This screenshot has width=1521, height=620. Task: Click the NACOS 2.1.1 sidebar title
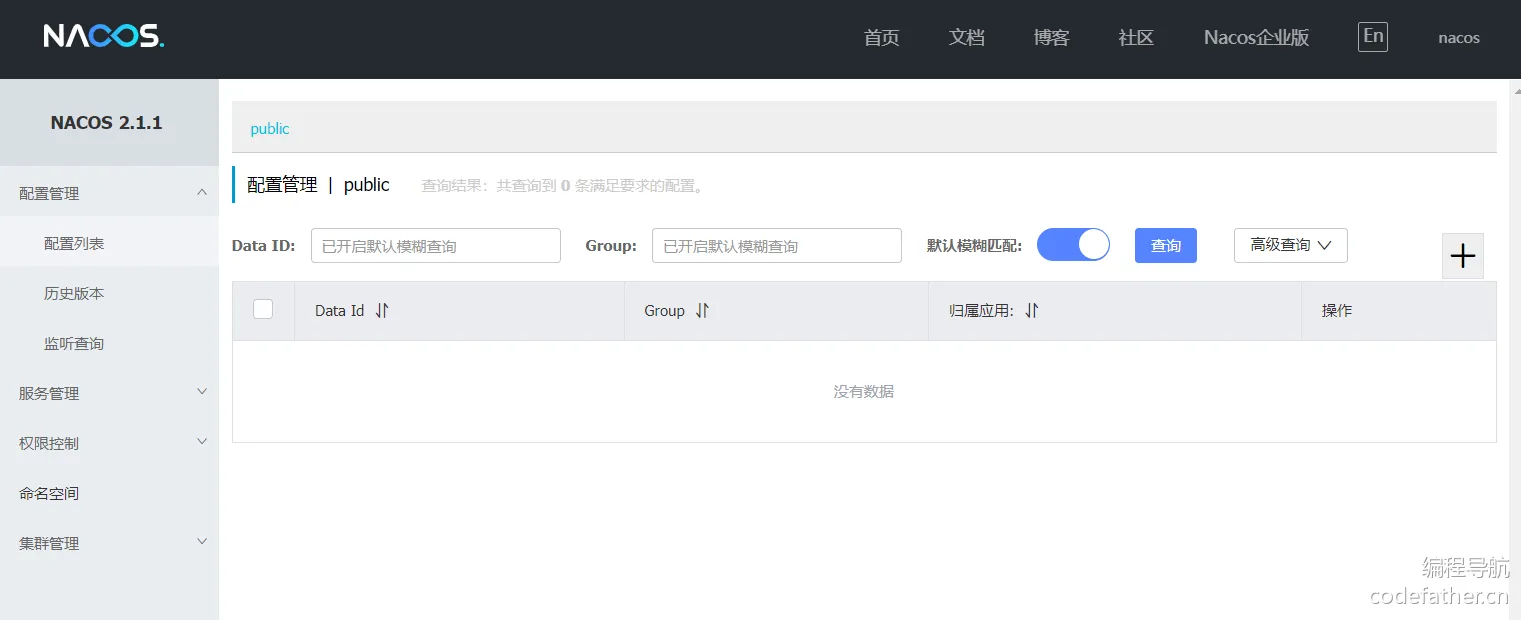(x=107, y=122)
